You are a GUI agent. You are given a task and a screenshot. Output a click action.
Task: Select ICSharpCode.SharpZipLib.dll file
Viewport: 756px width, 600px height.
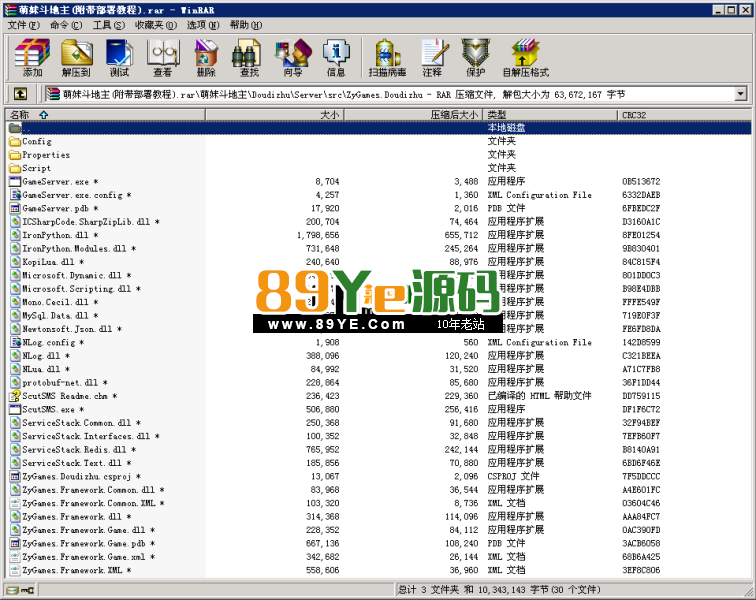point(378,222)
